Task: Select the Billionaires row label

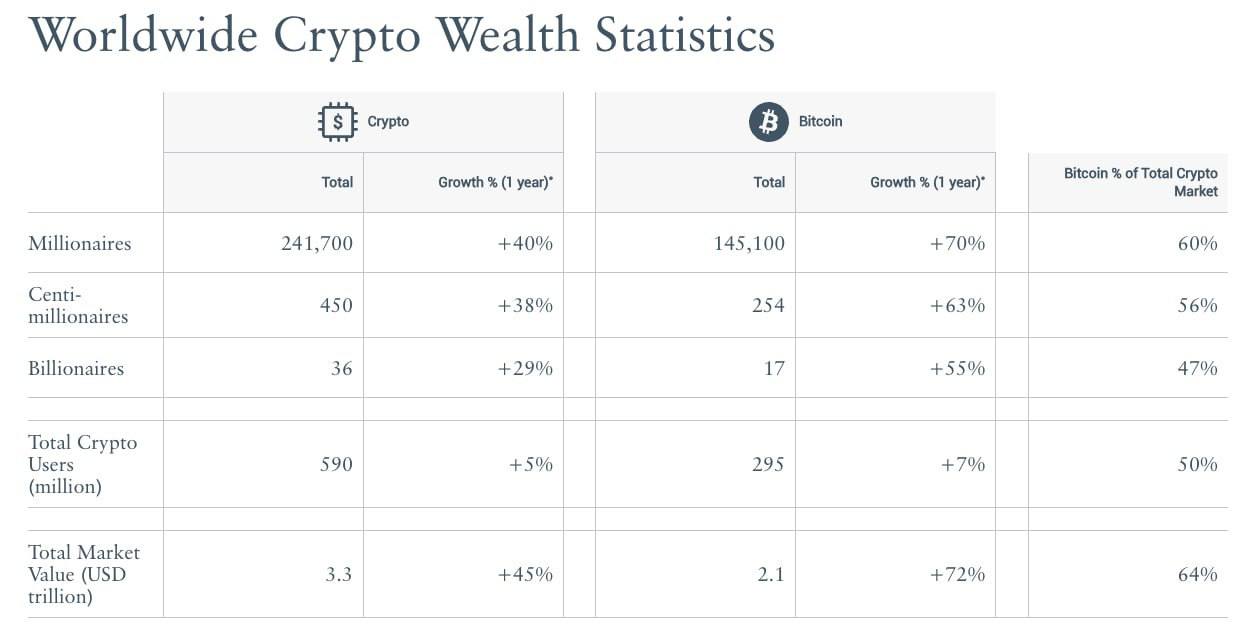Action: pyautogui.click(x=76, y=368)
